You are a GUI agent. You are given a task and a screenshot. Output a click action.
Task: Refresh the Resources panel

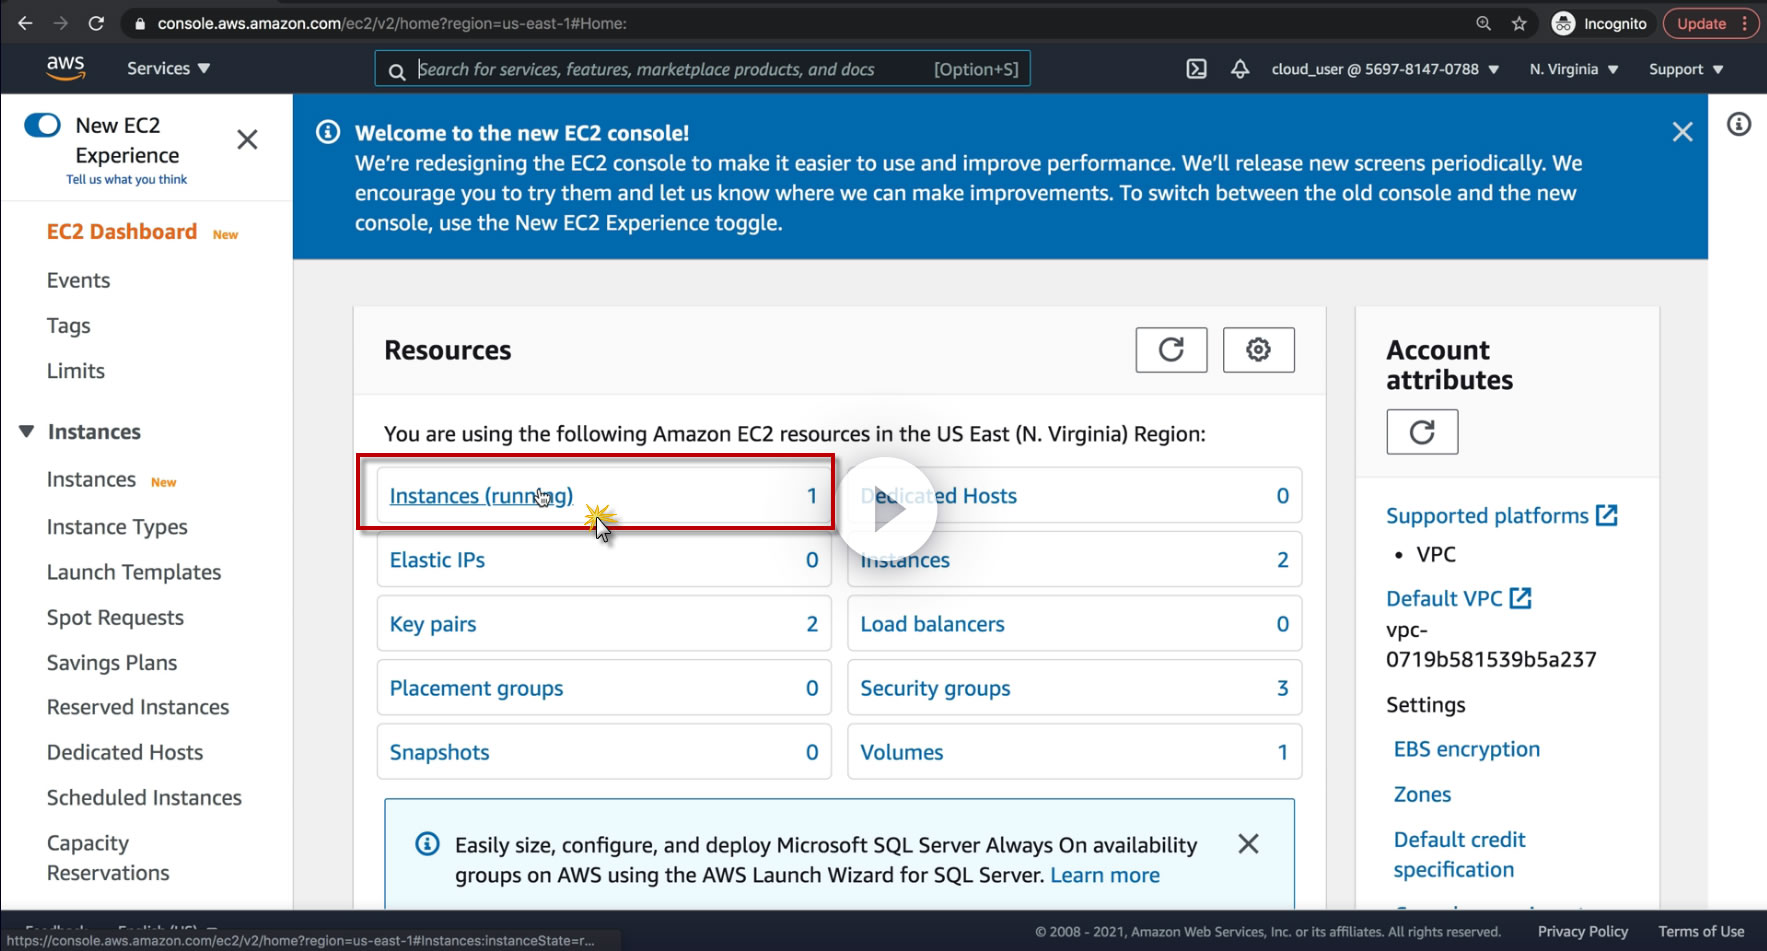[x=1171, y=350]
